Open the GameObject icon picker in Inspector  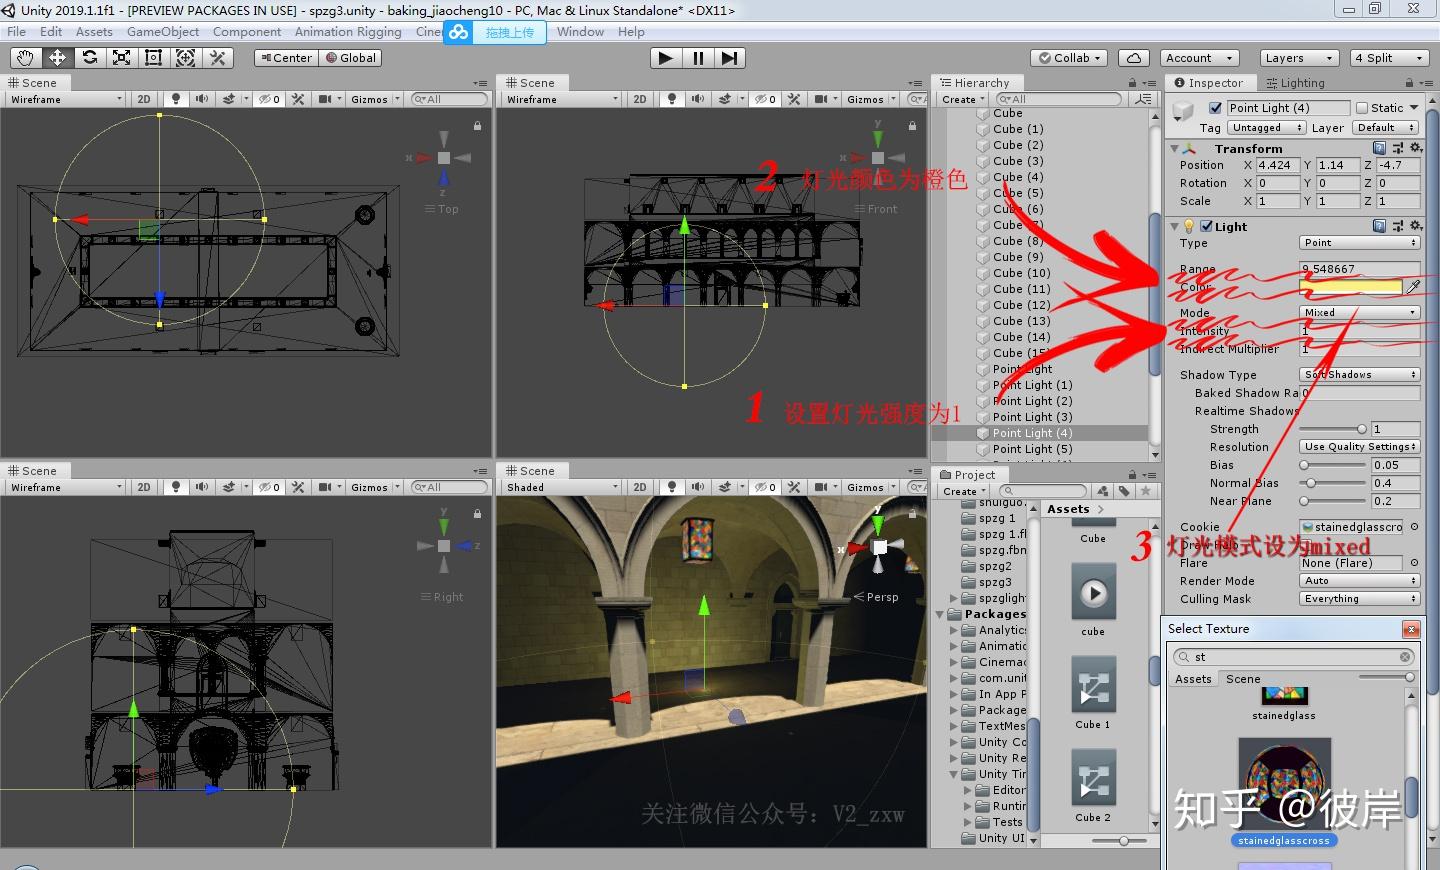[x=1184, y=109]
